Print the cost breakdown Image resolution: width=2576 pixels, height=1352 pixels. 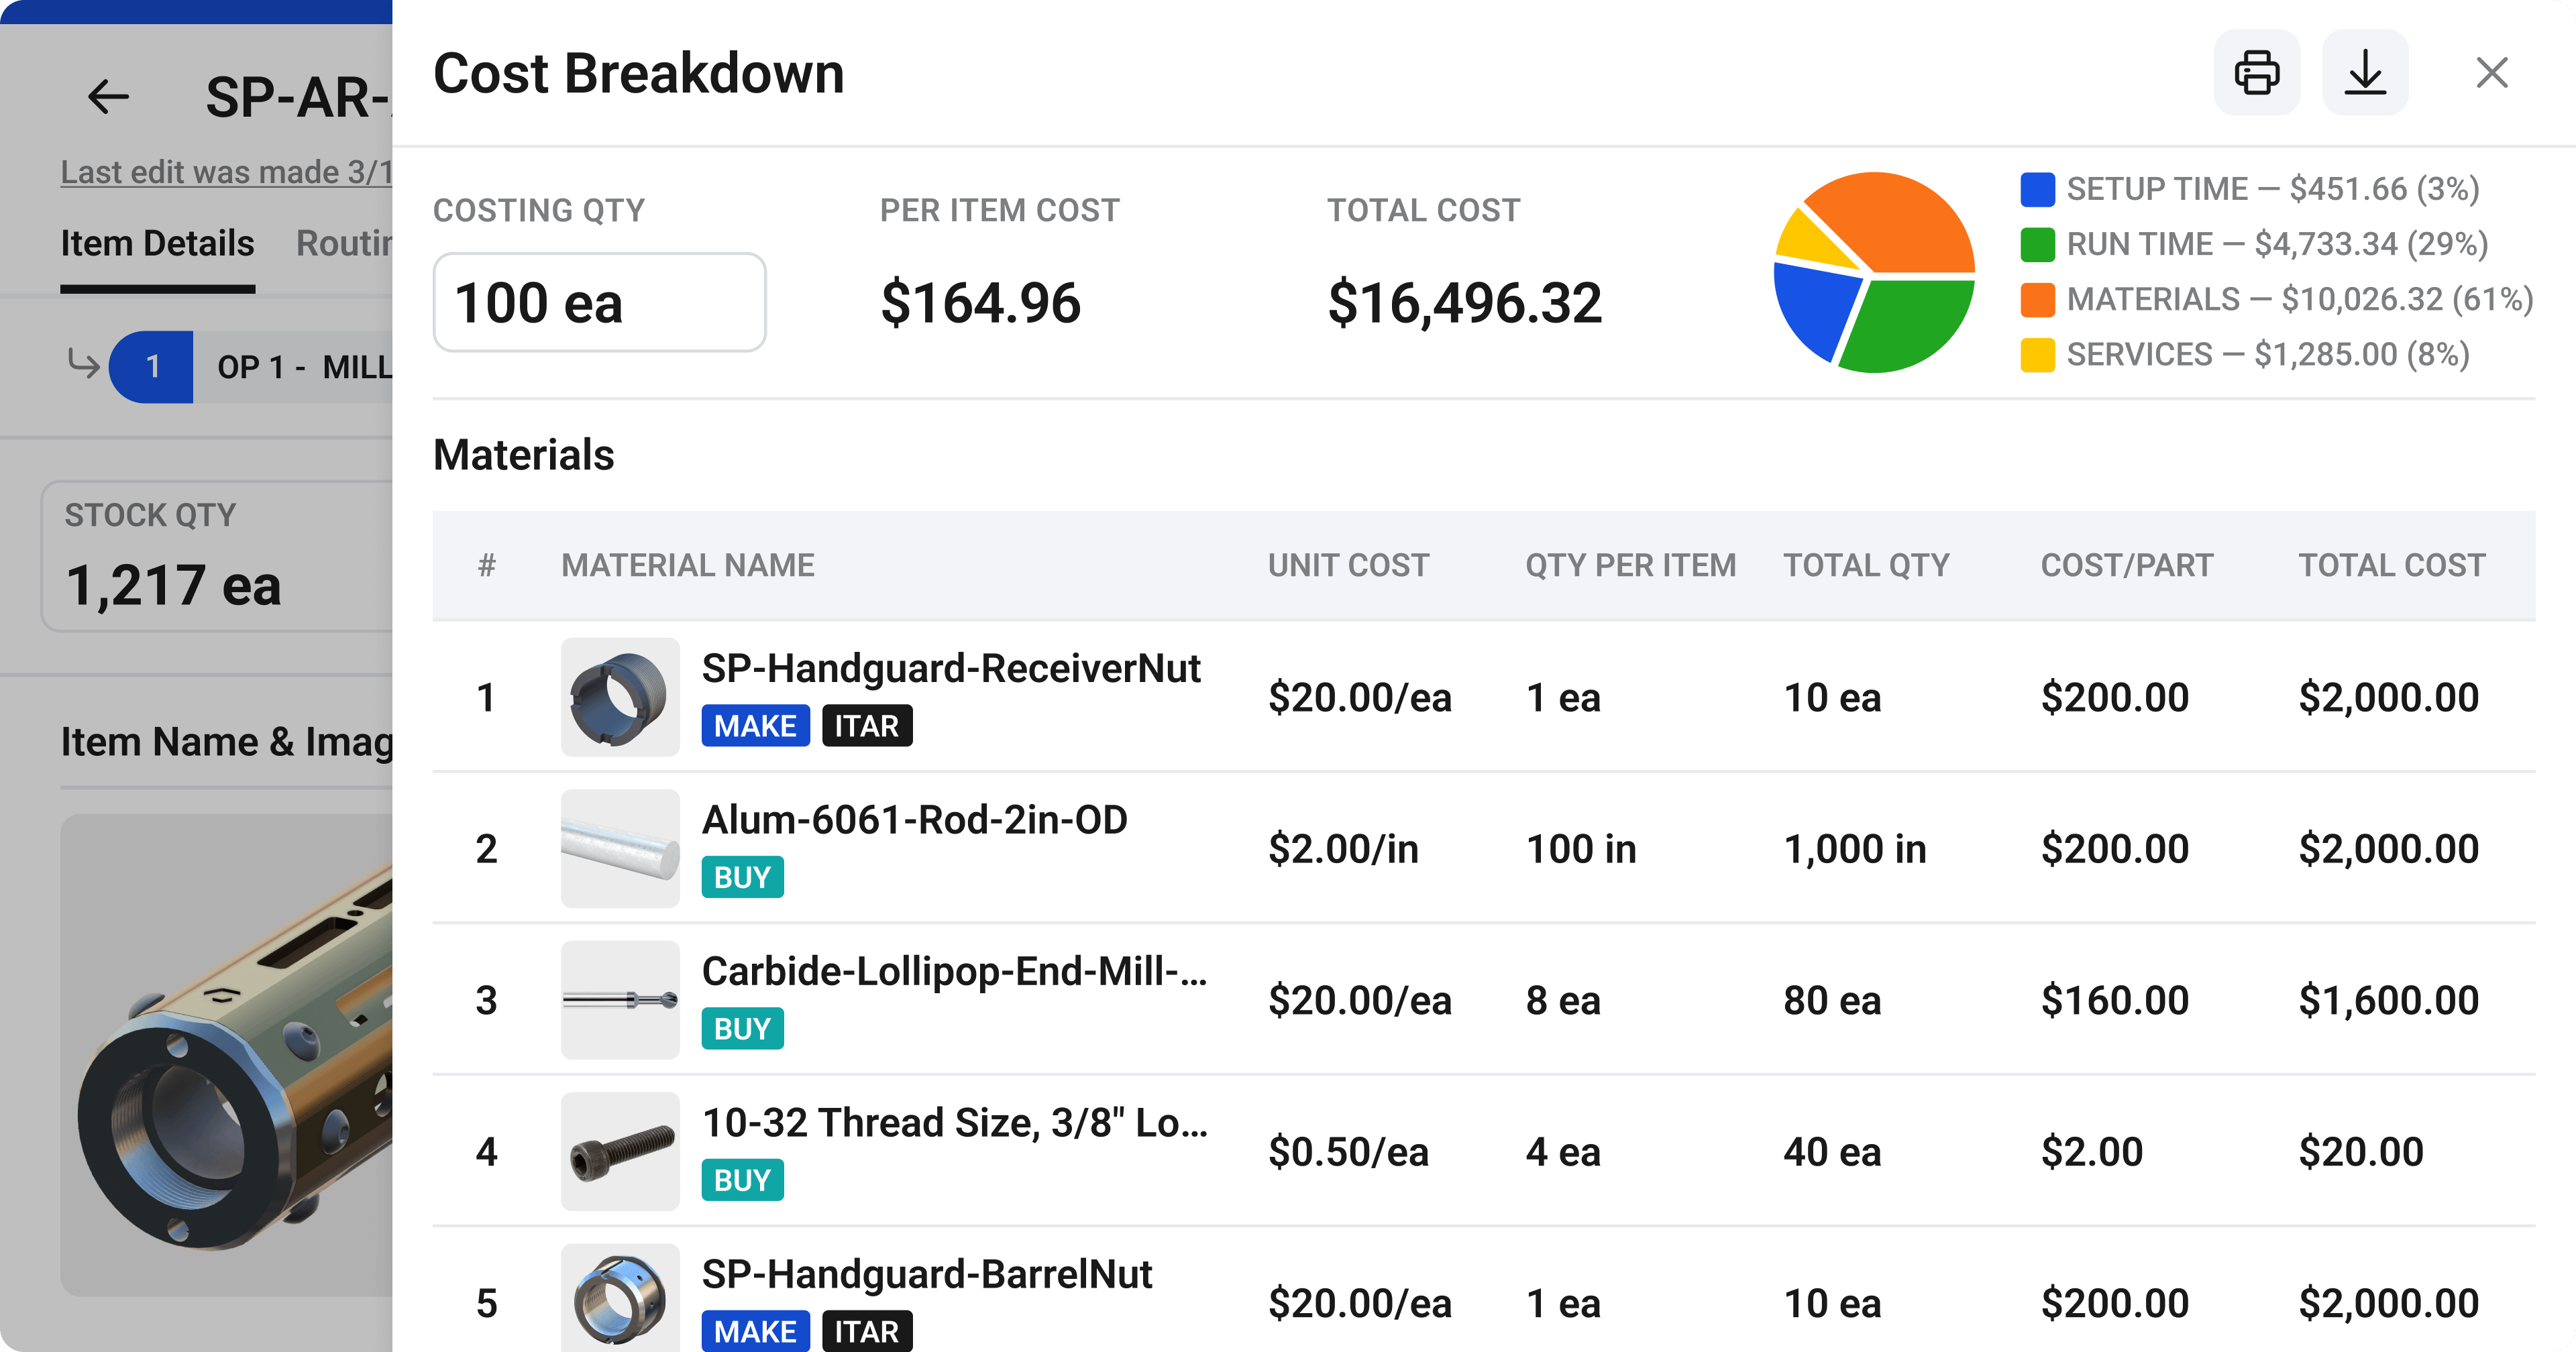point(2256,73)
